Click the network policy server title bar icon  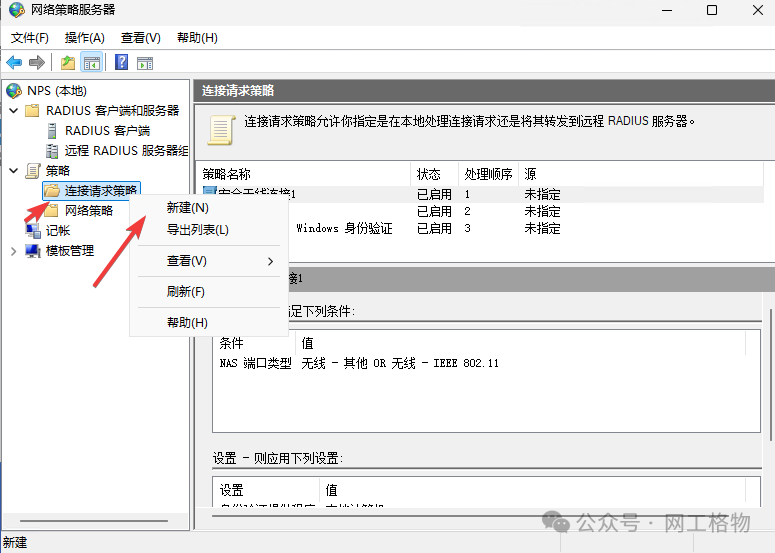17,10
